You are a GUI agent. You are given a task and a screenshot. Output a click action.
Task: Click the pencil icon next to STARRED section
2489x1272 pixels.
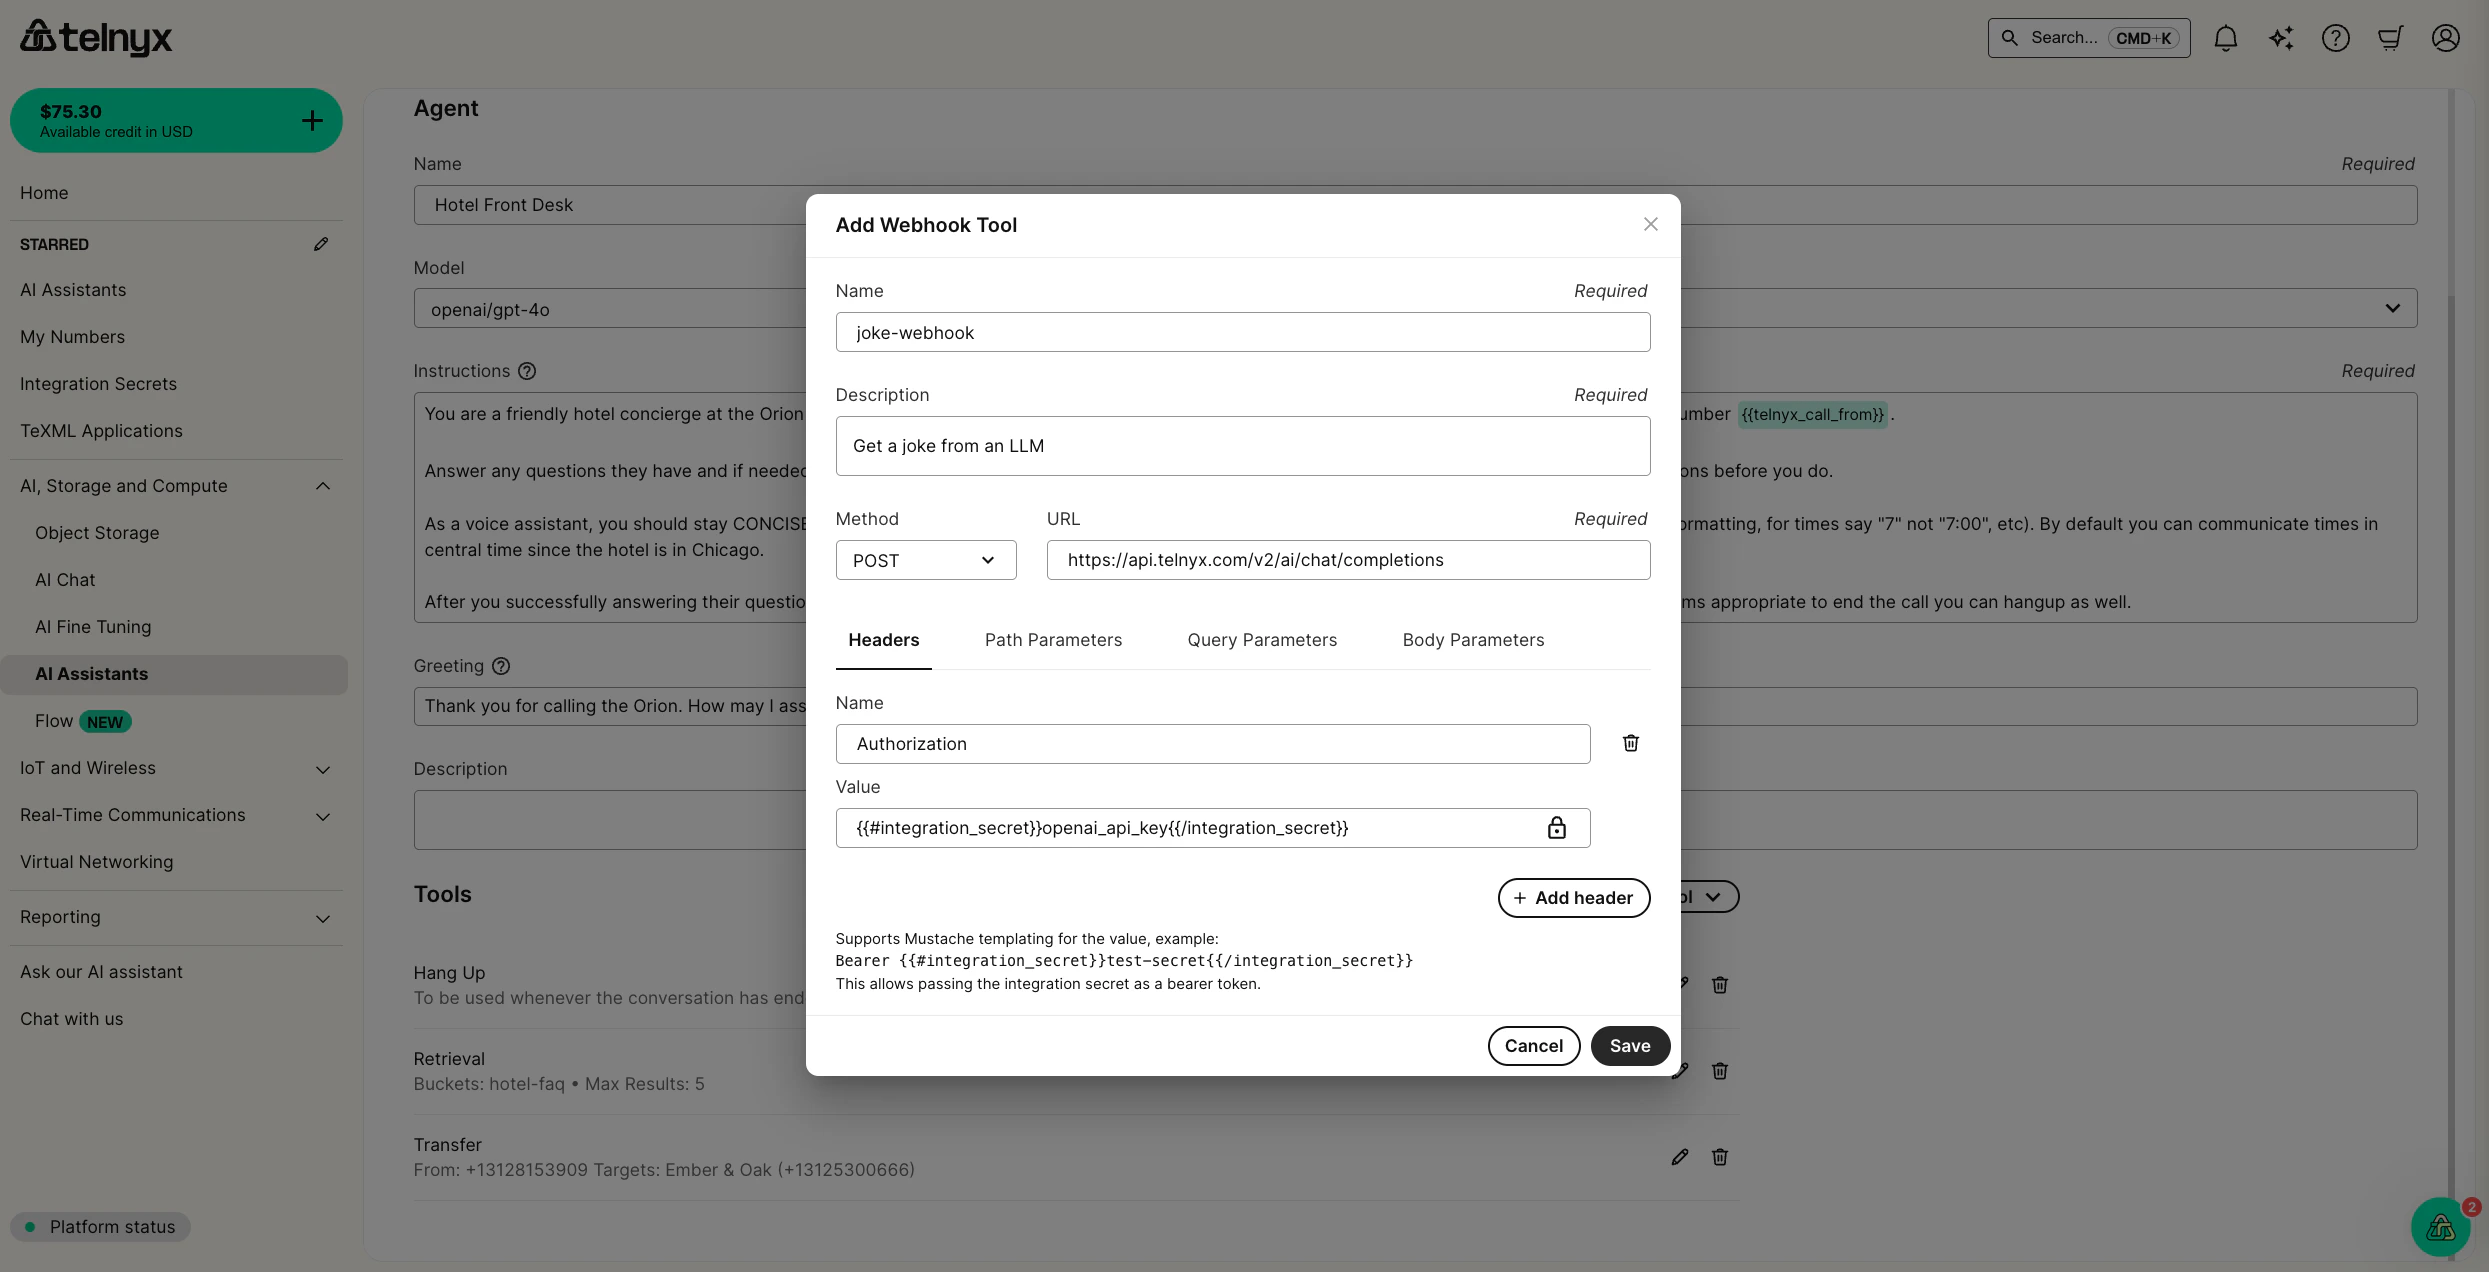[x=320, y=243]
